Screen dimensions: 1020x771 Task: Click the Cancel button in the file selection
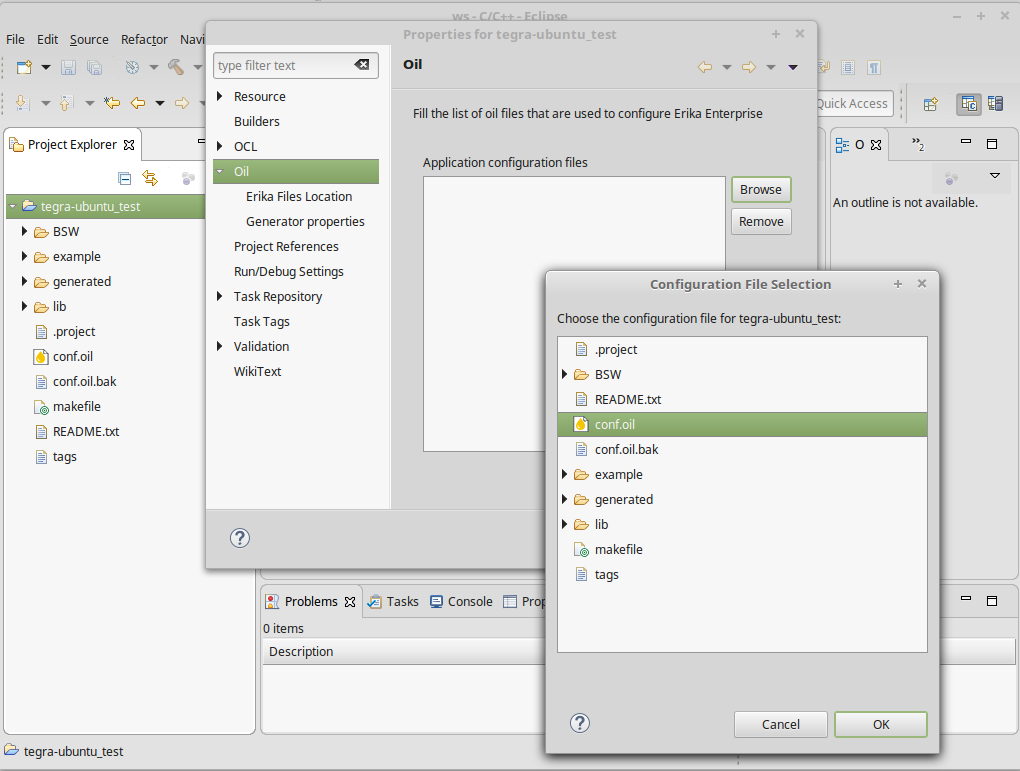click(781, 724)
